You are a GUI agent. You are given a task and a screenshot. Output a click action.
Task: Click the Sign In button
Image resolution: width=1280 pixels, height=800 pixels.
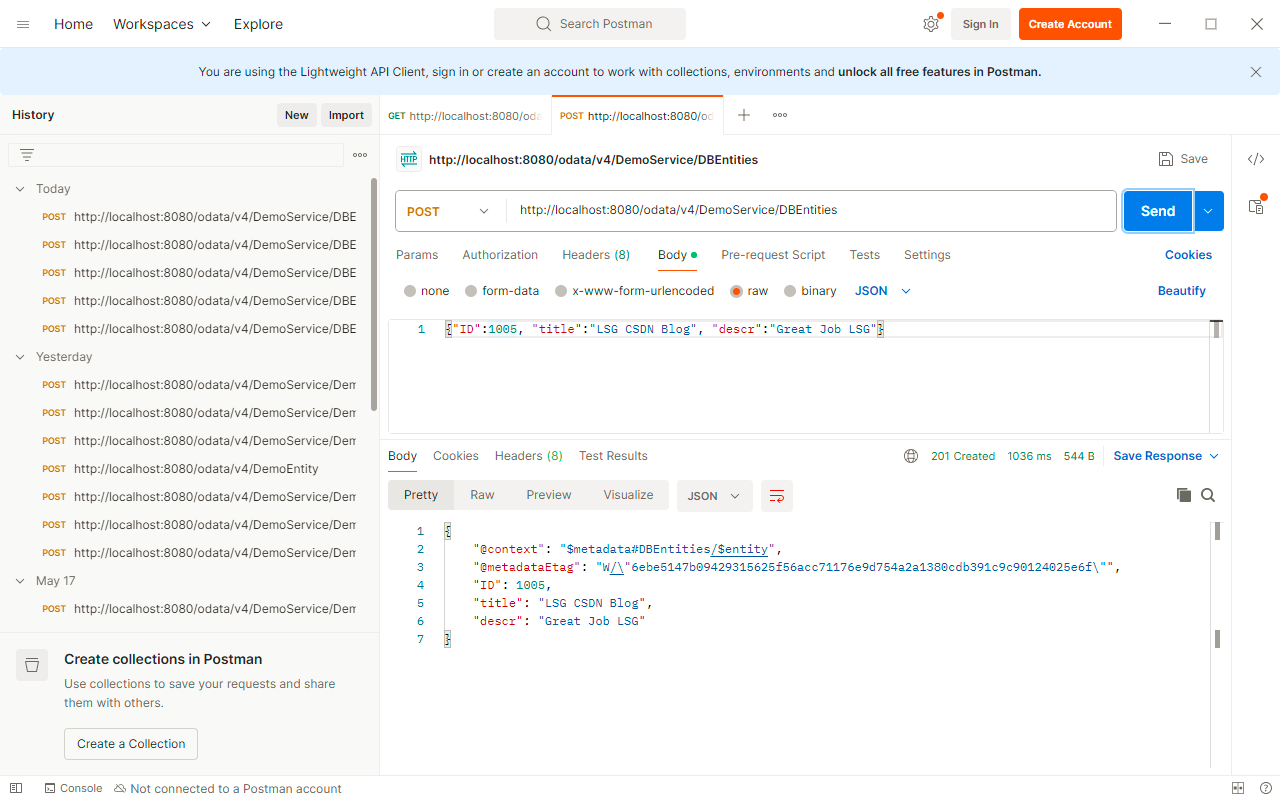coord(980,24)
